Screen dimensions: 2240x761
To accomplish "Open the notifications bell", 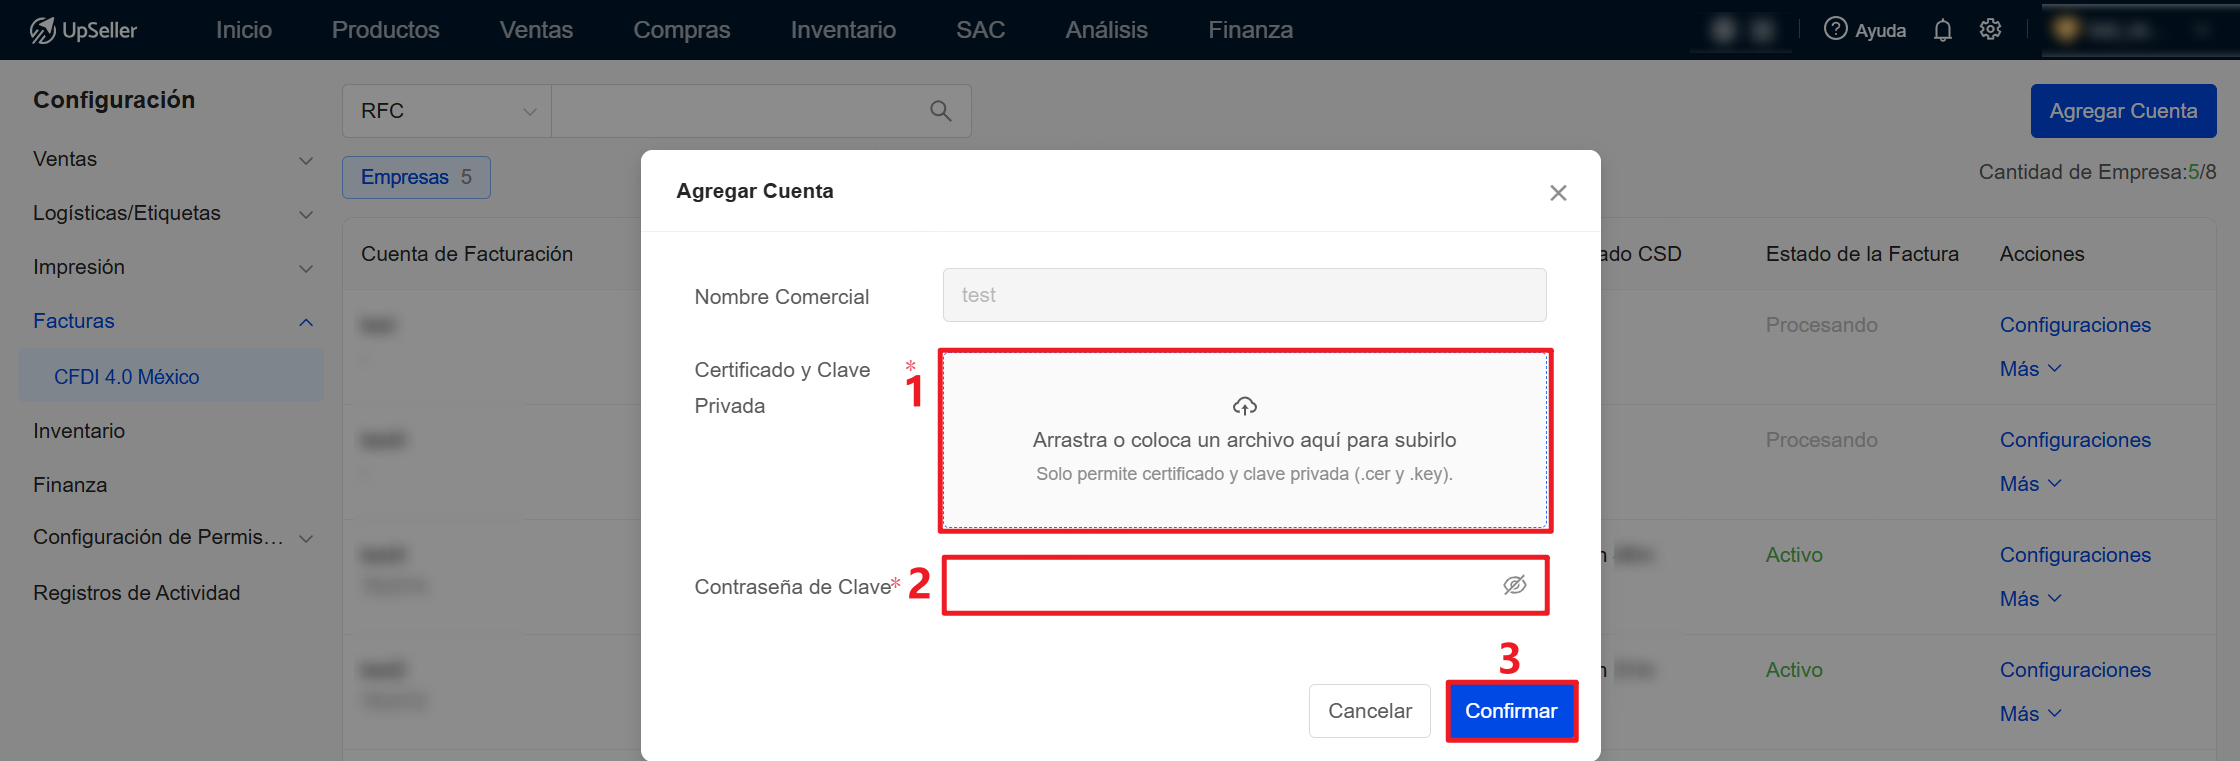I will pos(1942,30).
